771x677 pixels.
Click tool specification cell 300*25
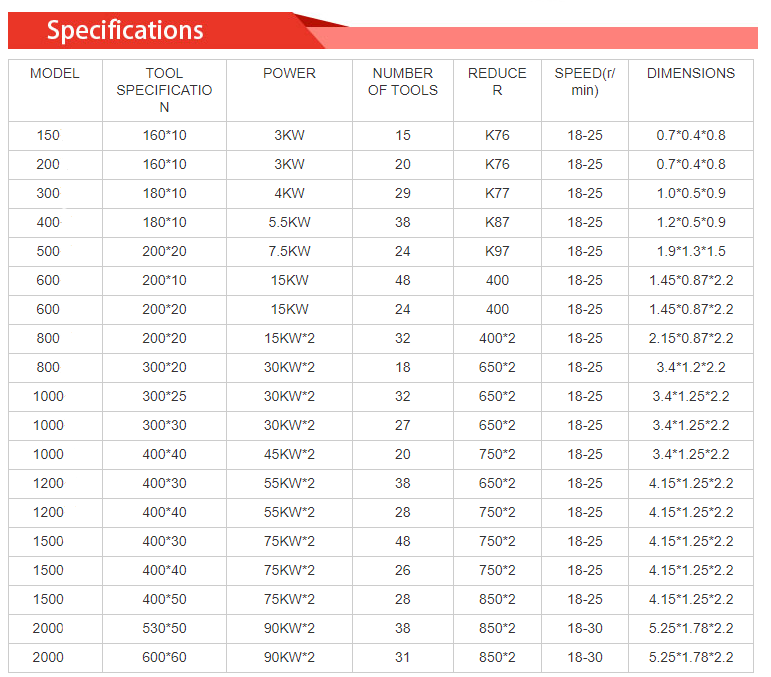point(164,396)
